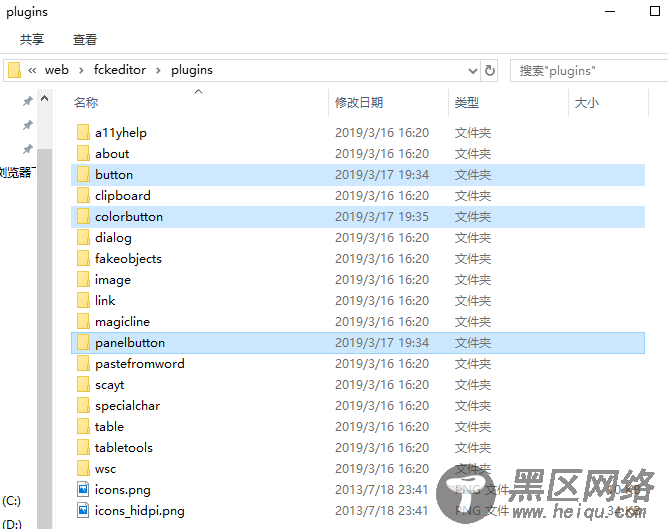Click the magicline folder icon
The width and height of the screenshot is (668, 529).
point(84,322)
